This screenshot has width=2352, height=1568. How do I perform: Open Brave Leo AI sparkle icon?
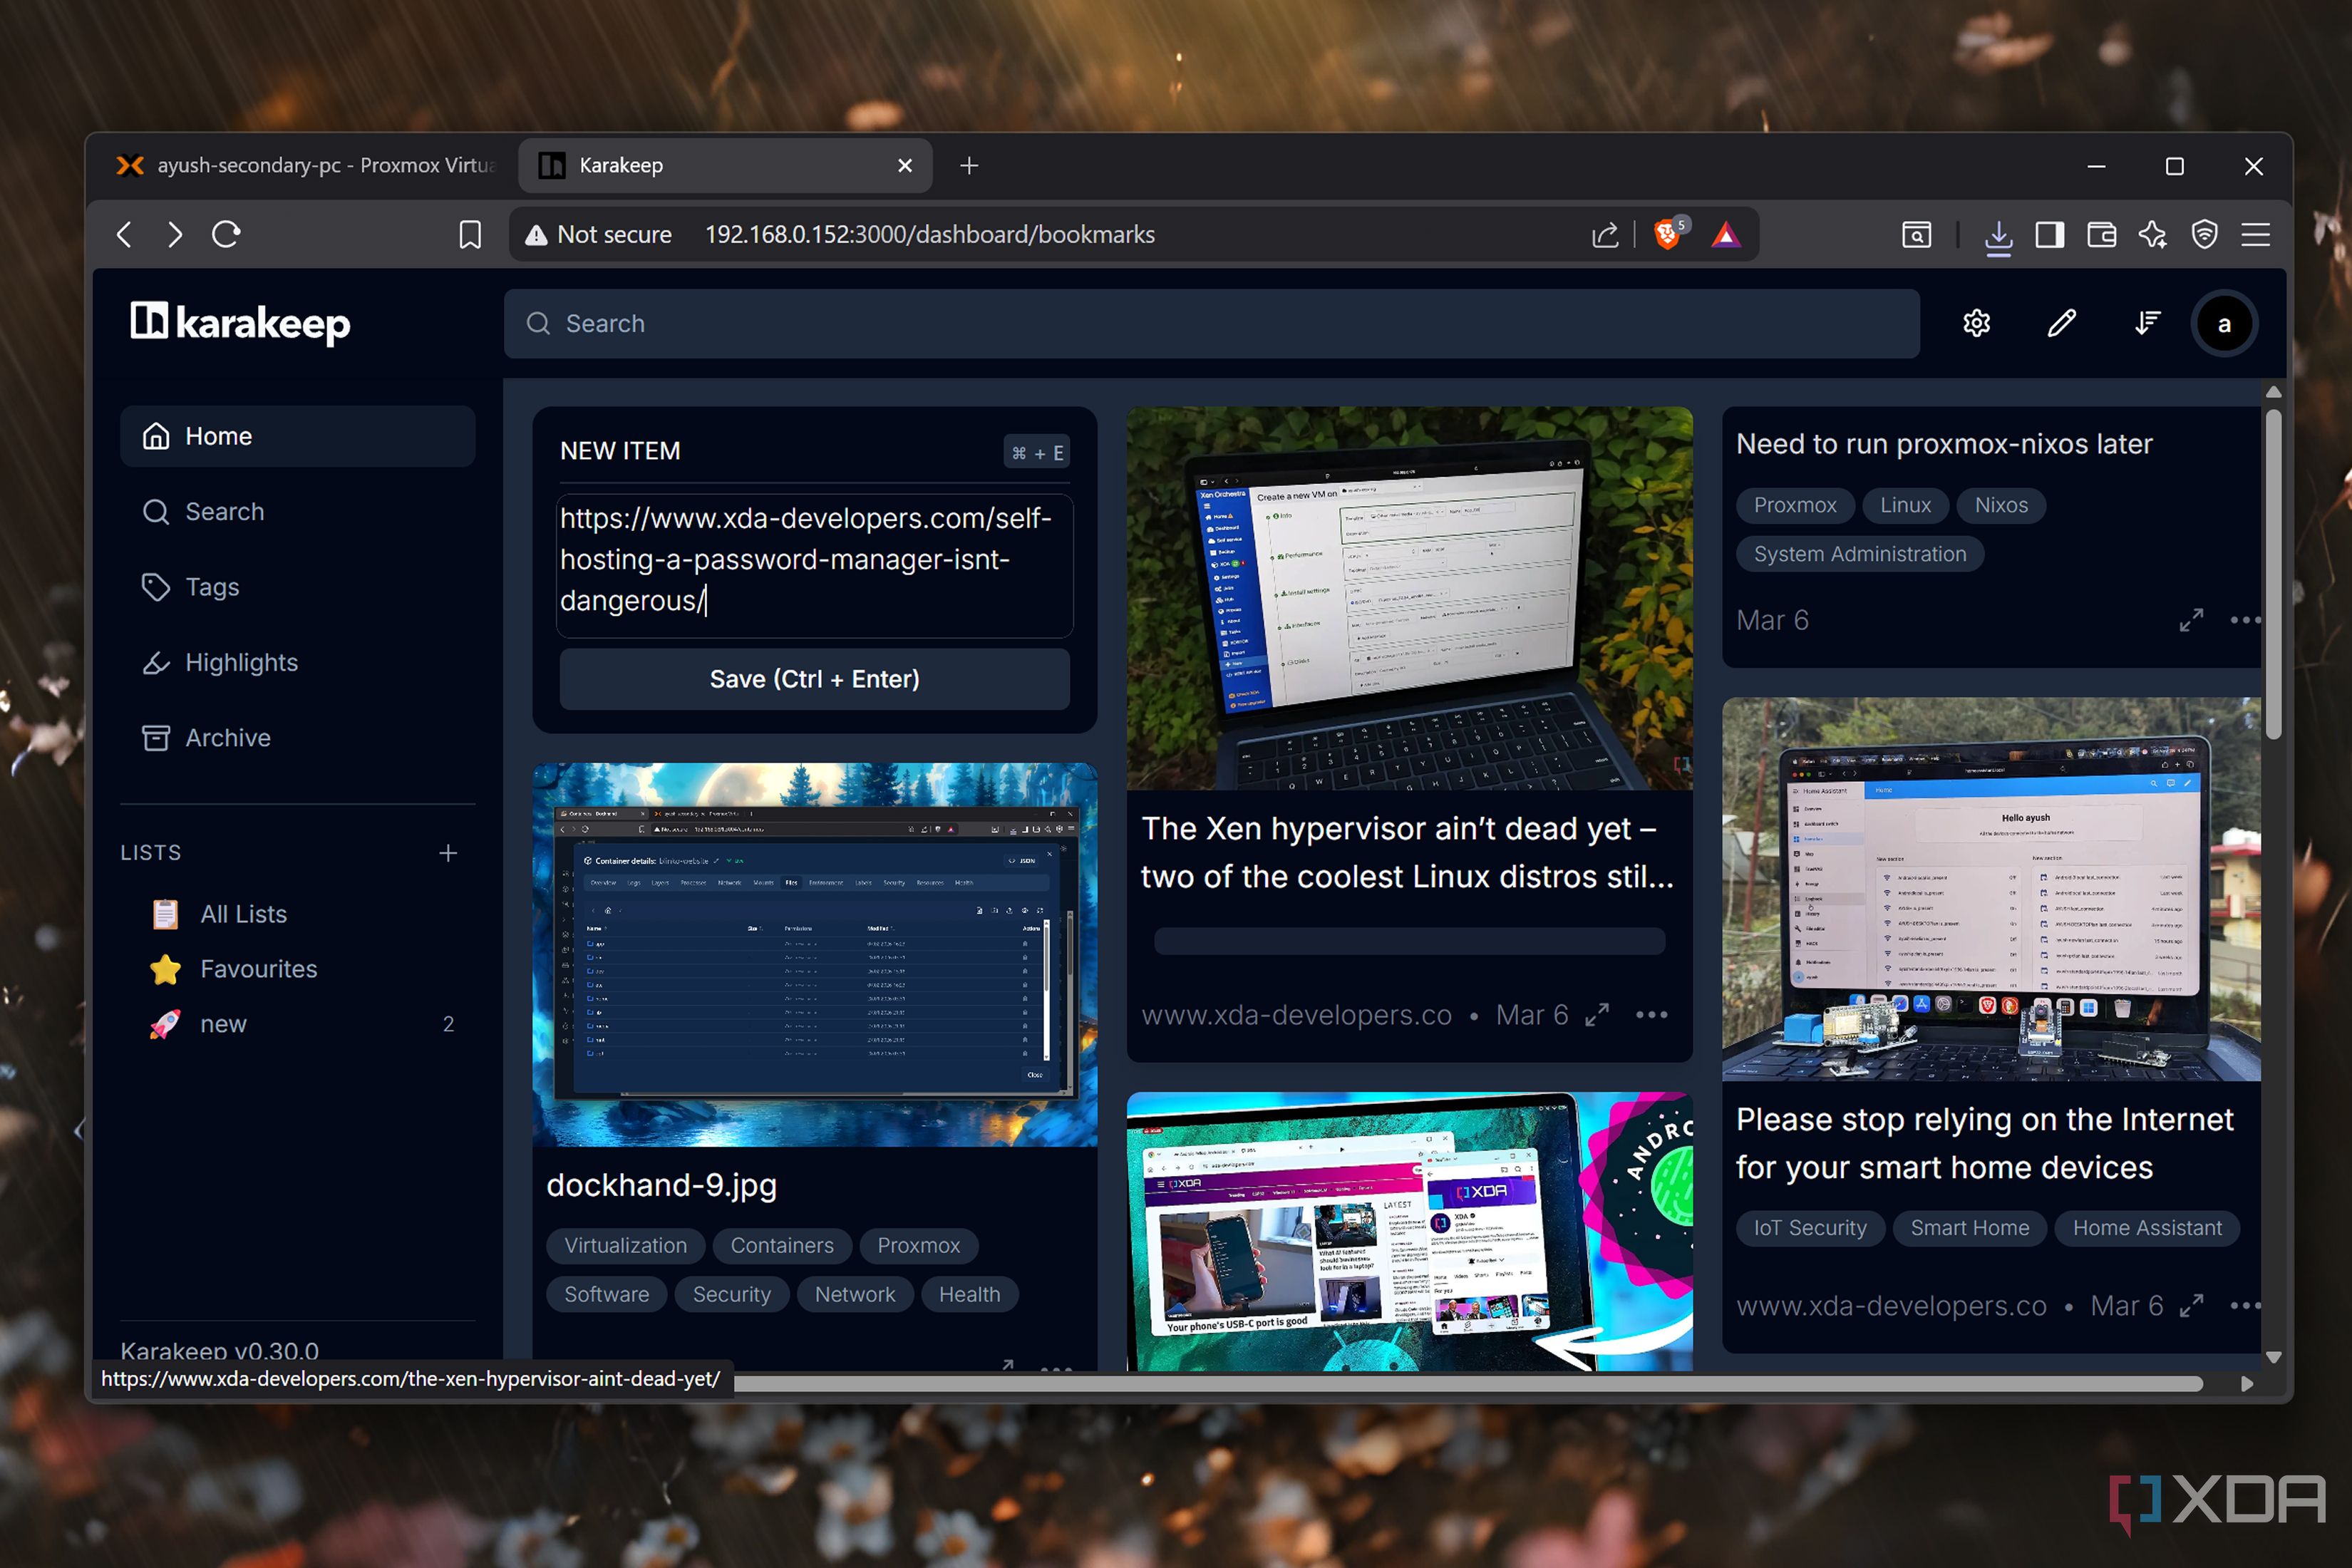(2153, 234)
